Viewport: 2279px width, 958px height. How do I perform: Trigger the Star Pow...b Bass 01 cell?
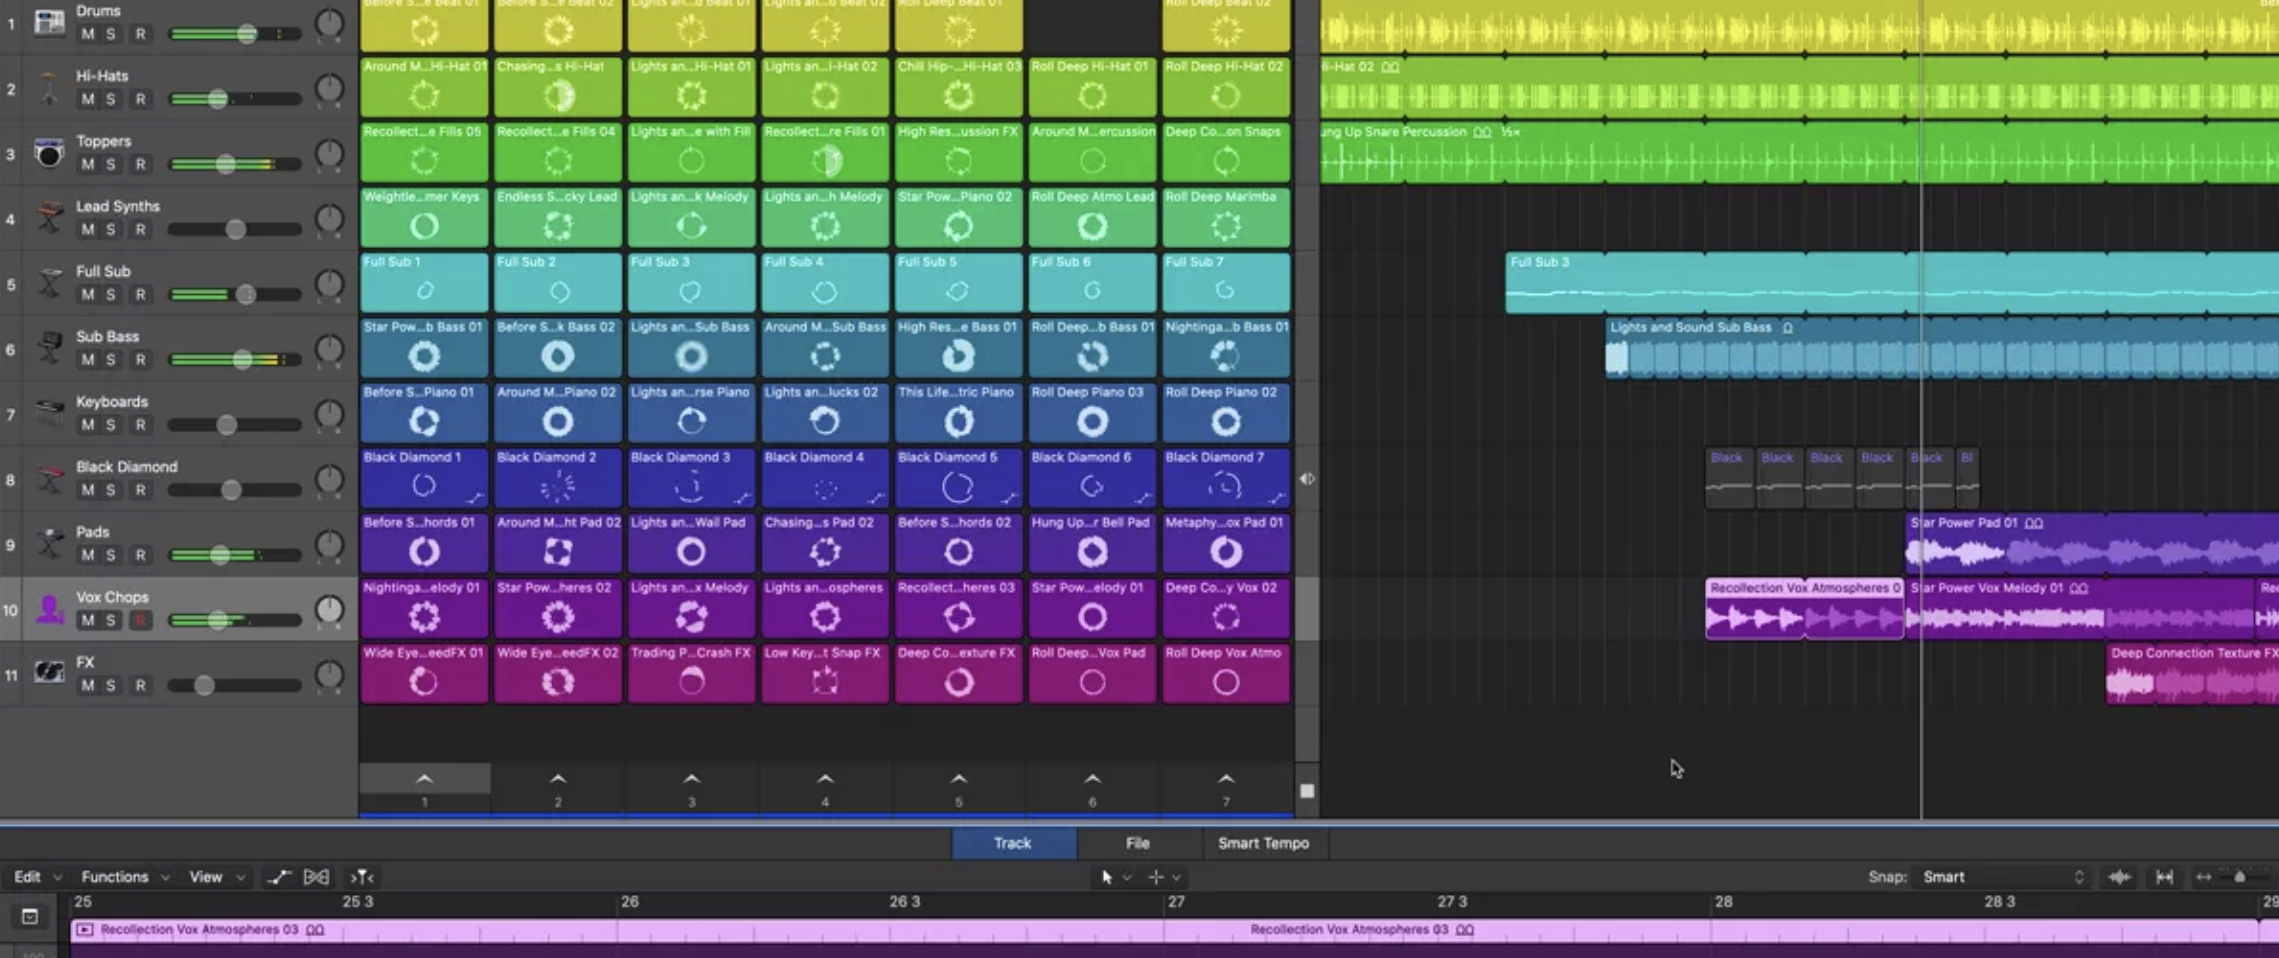424,348
